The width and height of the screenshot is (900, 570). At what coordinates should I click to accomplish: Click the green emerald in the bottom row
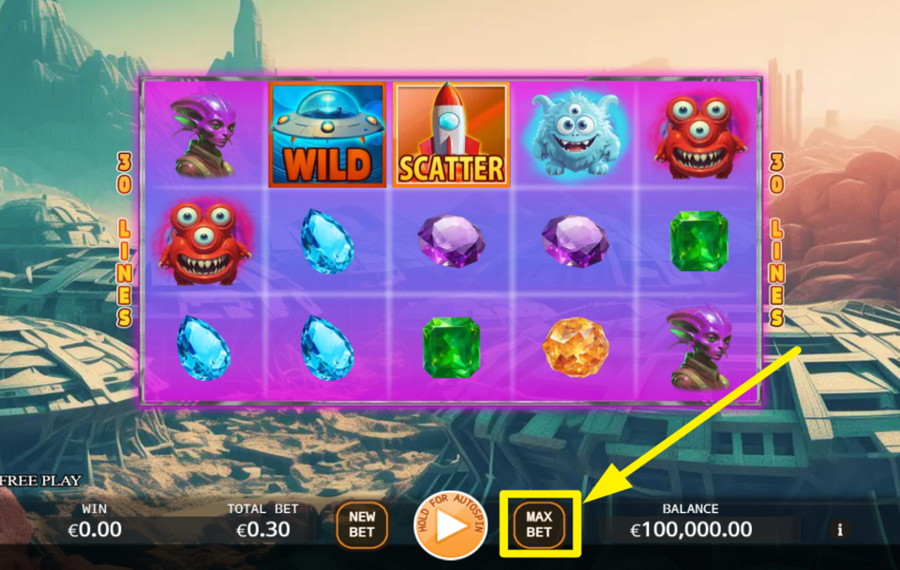click(x=451, y=348)
